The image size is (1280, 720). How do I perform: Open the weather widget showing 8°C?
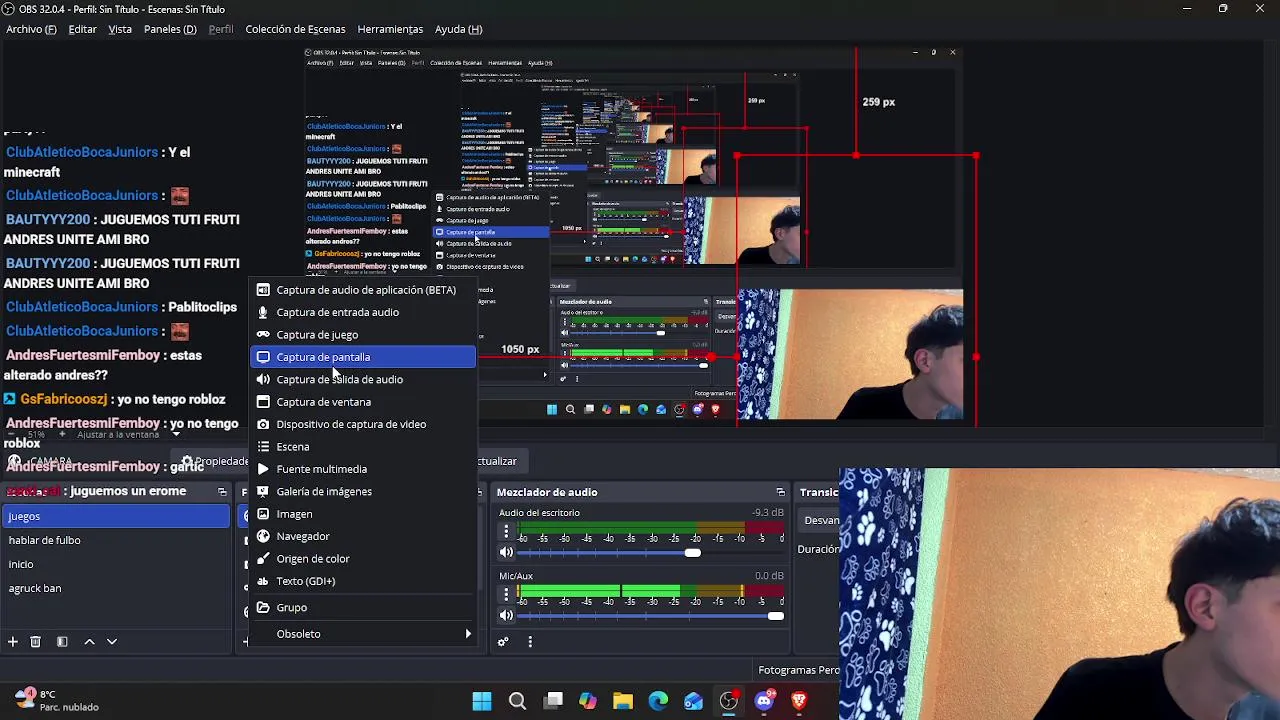click(x=56, y=700)
